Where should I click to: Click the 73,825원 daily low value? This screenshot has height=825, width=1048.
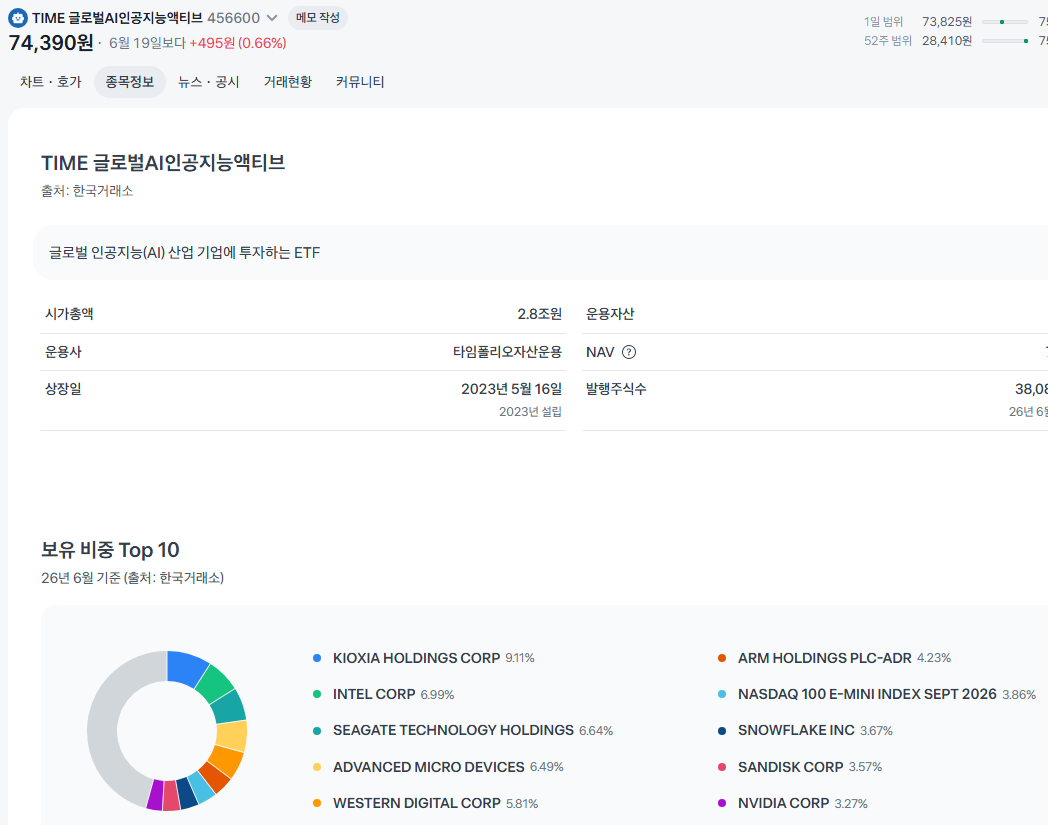947,22
